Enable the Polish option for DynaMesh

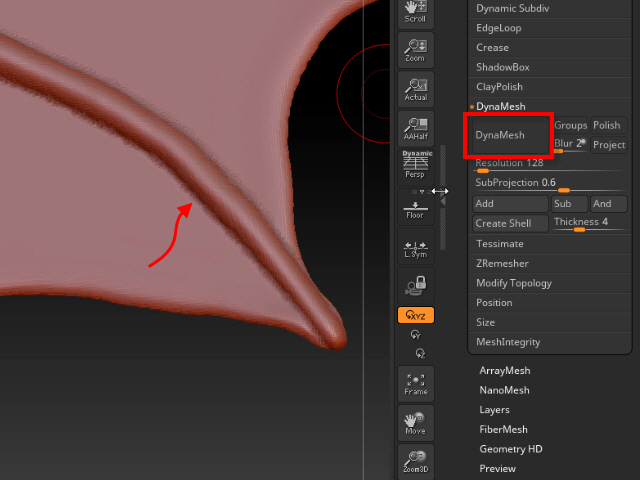coord(607,125)
